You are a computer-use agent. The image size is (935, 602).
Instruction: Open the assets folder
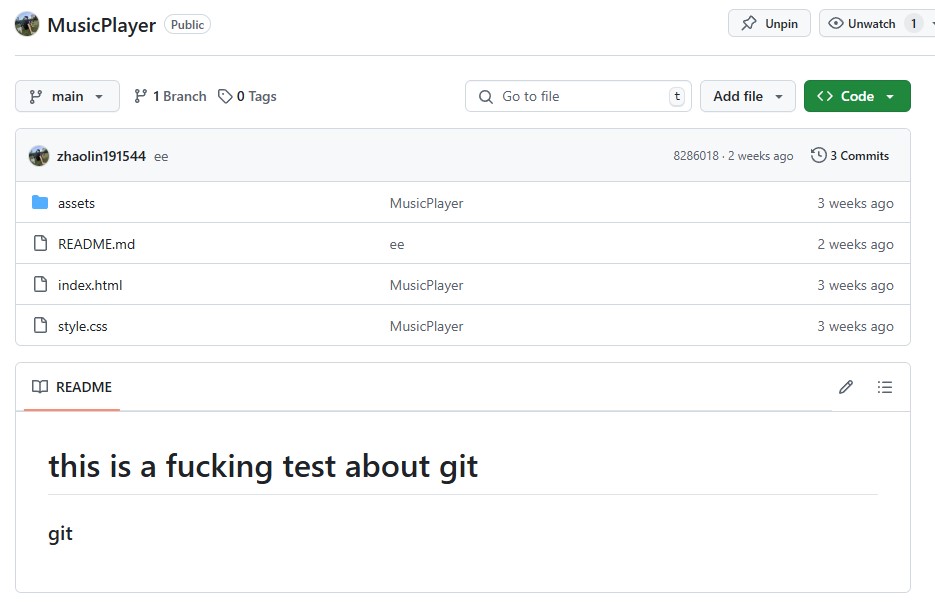tap(76, 203)
